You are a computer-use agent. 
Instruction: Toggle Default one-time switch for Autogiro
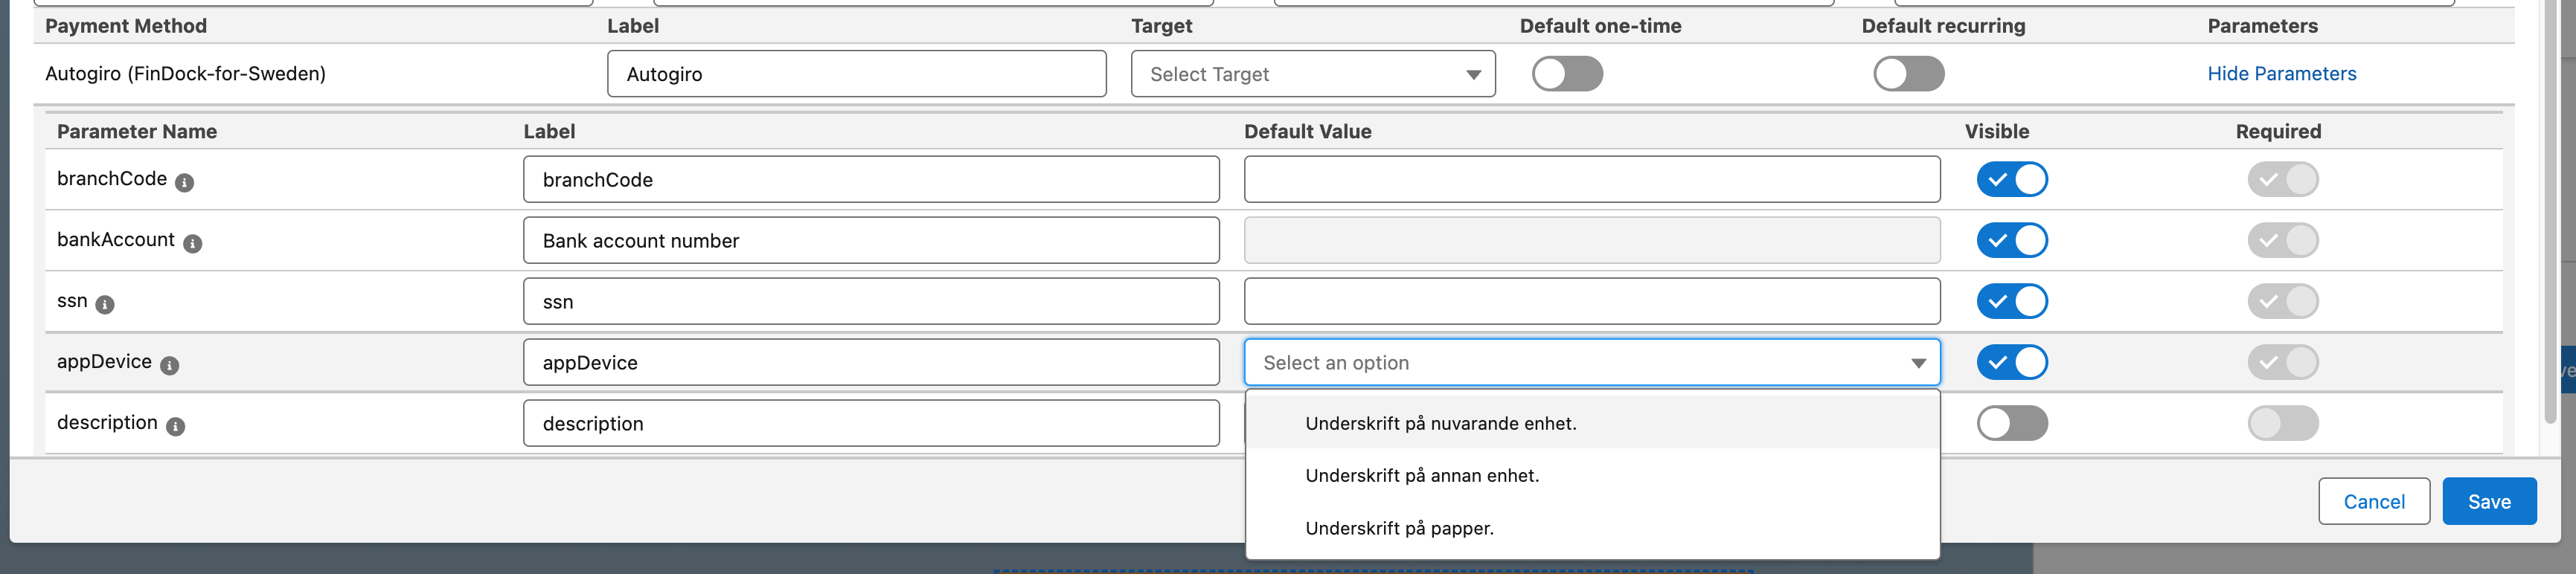1566,74
